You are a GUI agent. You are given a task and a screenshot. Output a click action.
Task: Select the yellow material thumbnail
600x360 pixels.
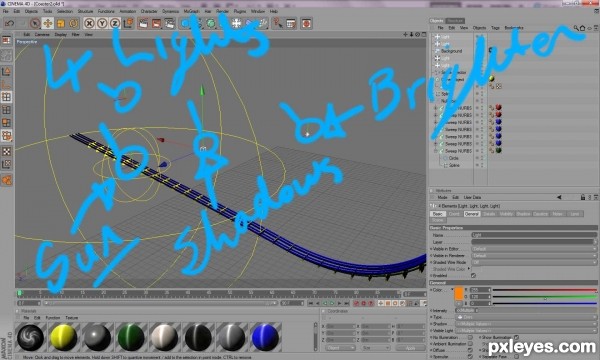pos(64,337)
